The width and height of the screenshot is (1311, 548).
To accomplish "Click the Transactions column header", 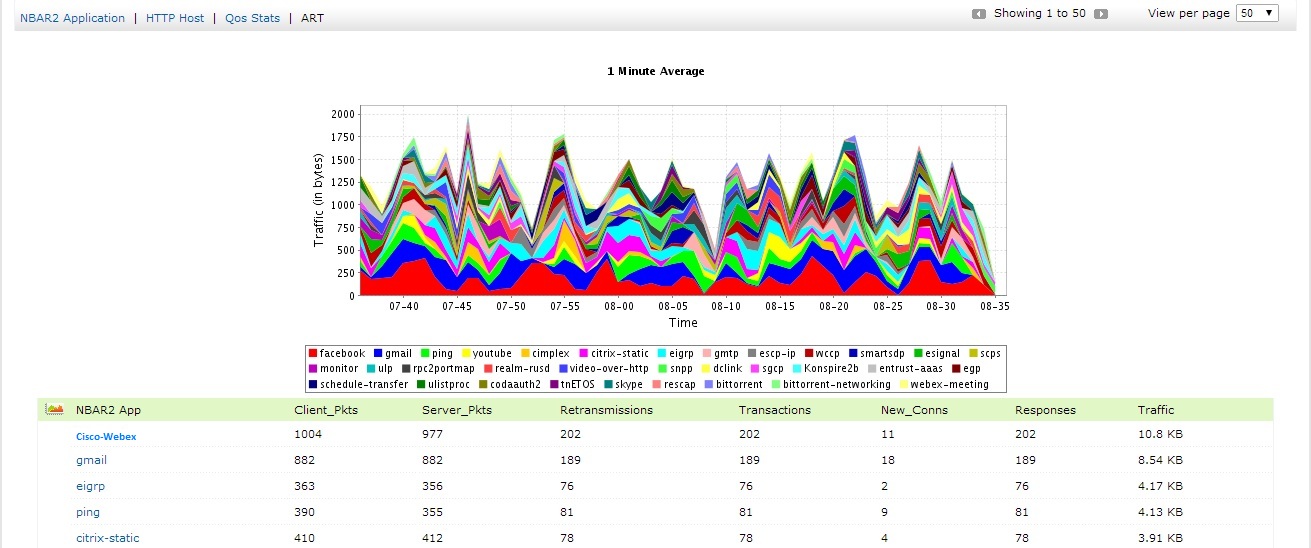I will click(775, 410).
